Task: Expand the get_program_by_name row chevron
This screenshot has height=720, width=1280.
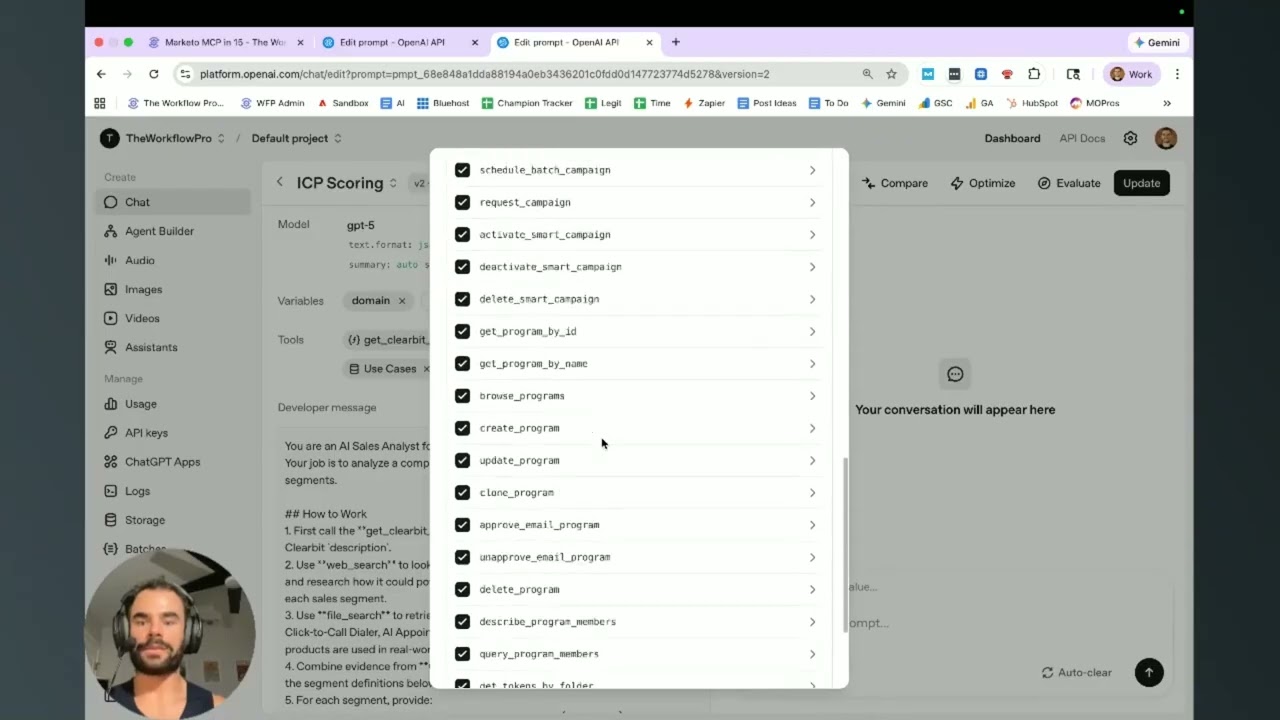Action: pos(812,364)
